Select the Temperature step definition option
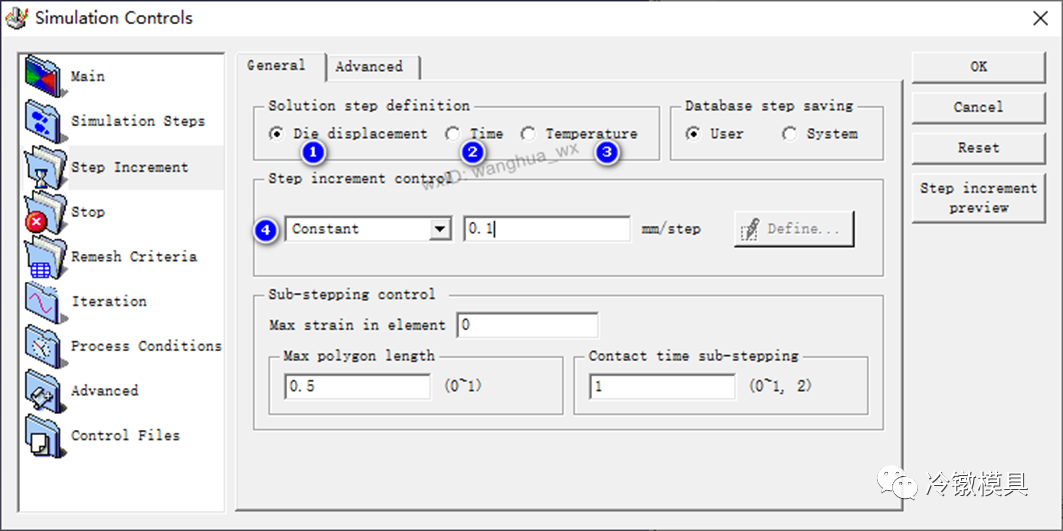This screenshot has width=1063, height=531. (x=528, y=134)
